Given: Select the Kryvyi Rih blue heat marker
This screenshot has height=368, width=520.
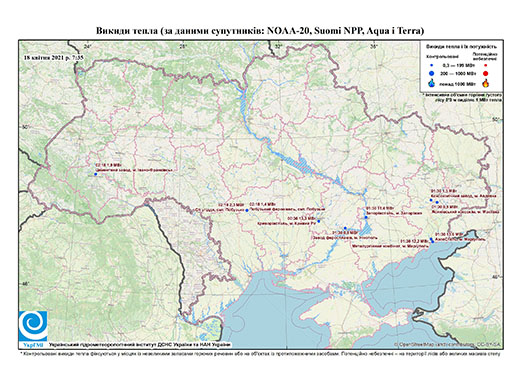Looking at the screenshot, I should pos(319,221).
